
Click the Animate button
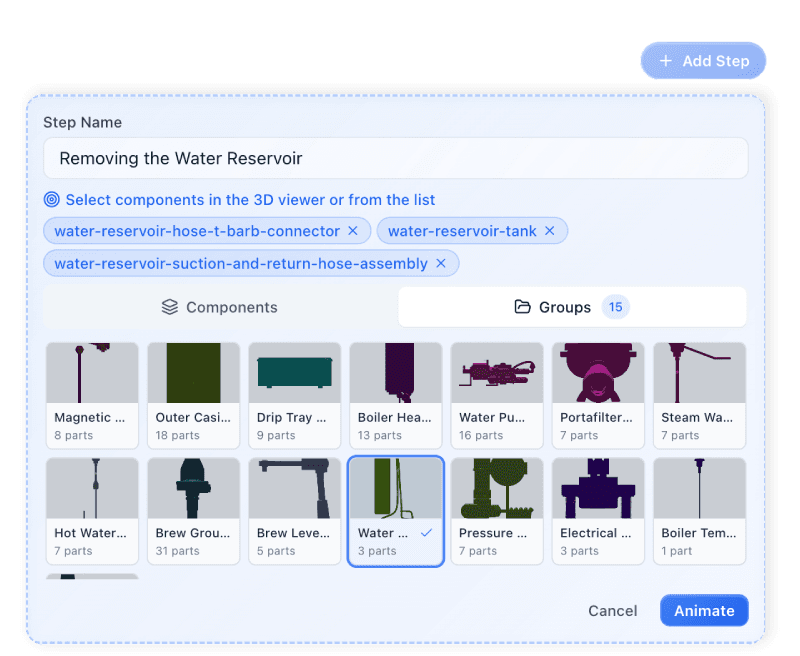pyautogui.click(x=704, y=611)
